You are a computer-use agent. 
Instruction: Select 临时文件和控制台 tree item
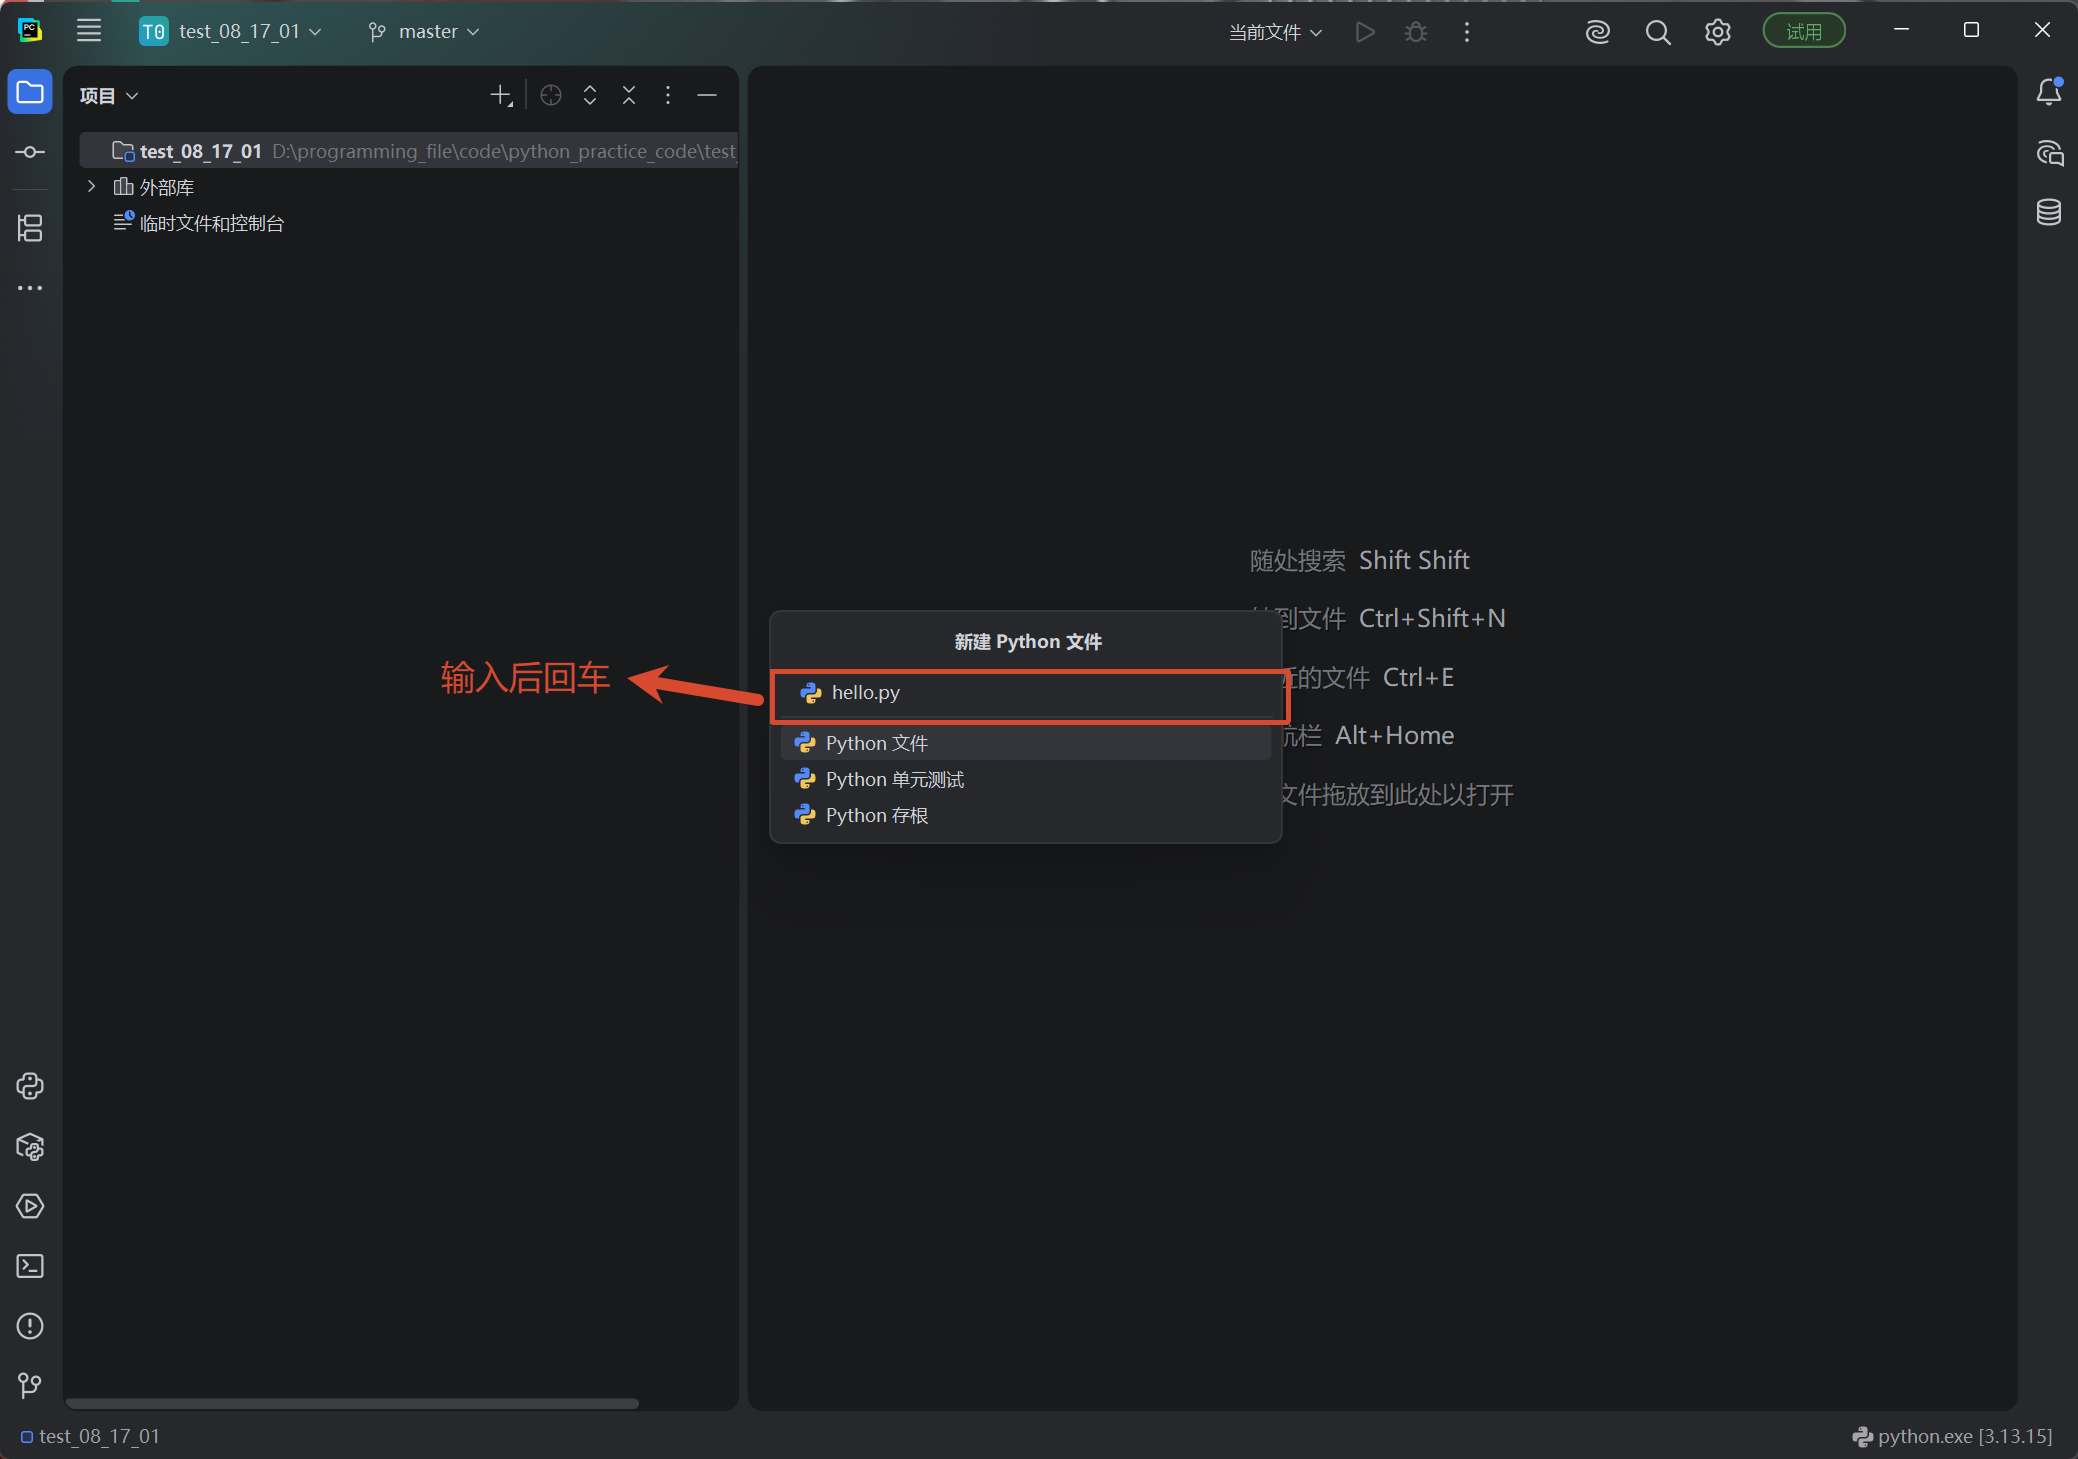pyautogui.click(x=199, y=223)
